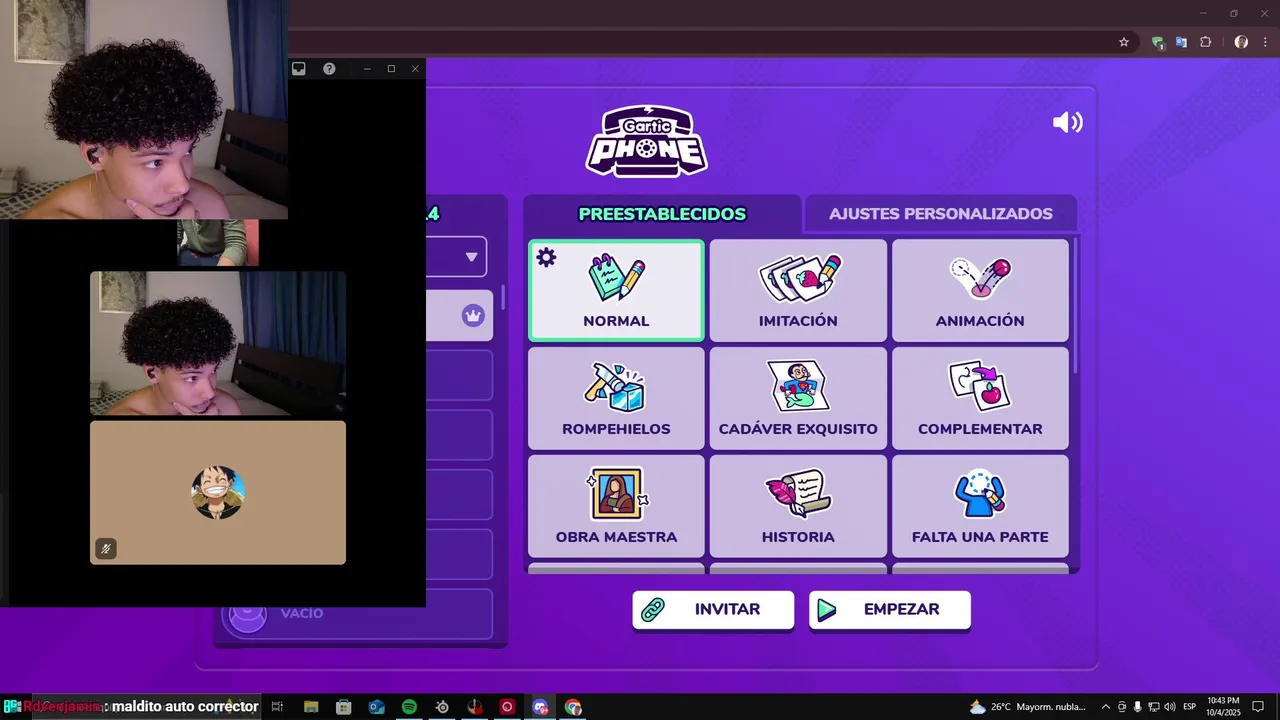1280x720 pixels.
Task: Select the Luffy avatar participant tile
Action: (x=218, y=492)
